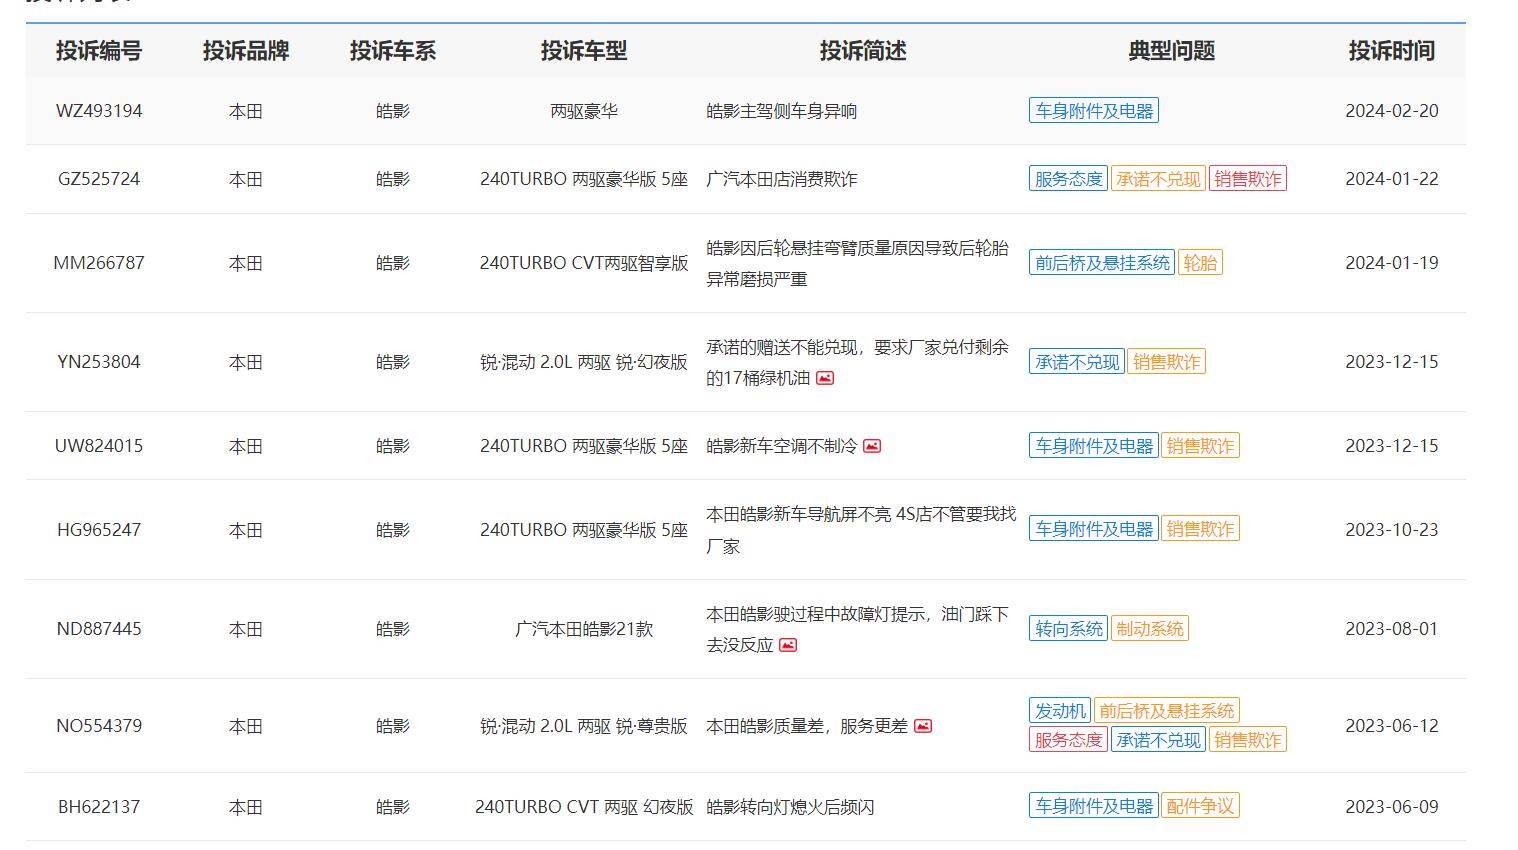Click 销售欺诈 tag in YN253804 row
Viewport: 1518px width, 850px height.
point(1167,362)
